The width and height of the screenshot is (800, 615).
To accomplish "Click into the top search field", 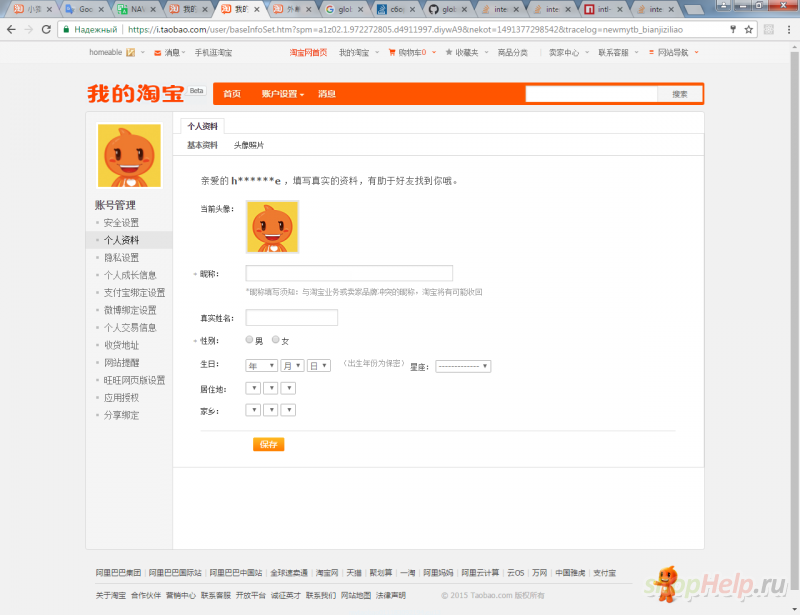I will [x=591, y=94].
